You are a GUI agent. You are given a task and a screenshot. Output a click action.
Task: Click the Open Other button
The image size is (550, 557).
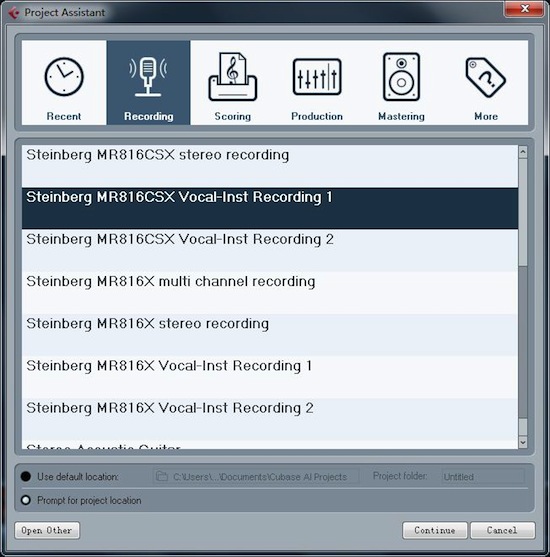click(47, 530)
